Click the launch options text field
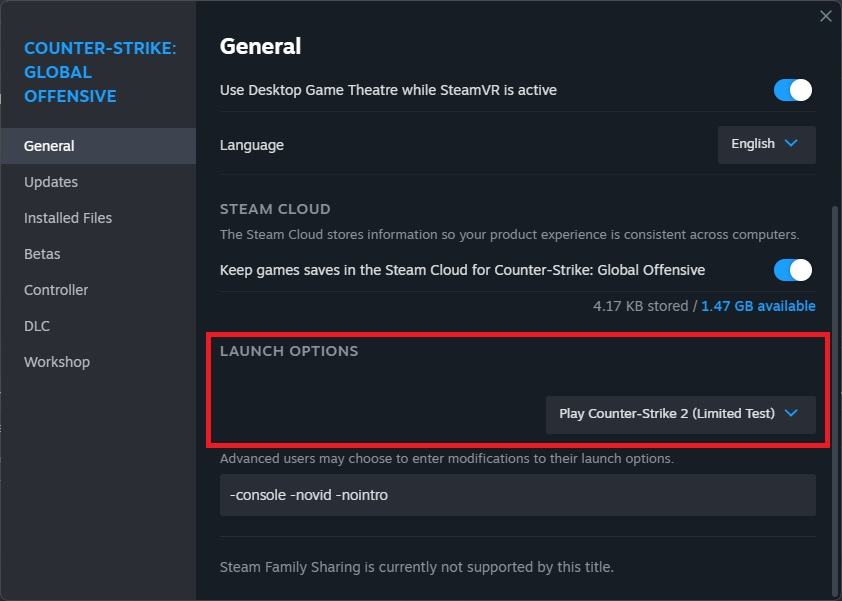842x601 pixels. pyautogui.click(x=518, y=495)
